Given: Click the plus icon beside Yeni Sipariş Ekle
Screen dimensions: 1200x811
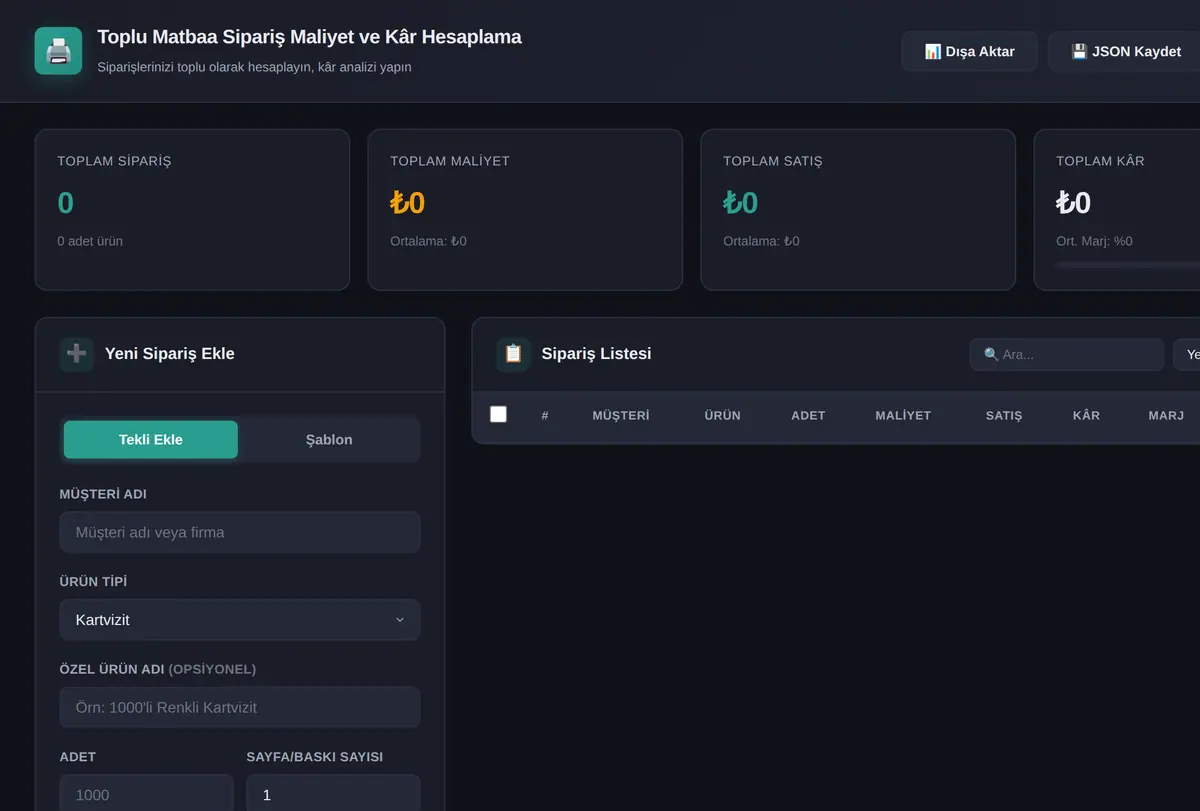Looking at the screenshot, I should tap(76, 354).
